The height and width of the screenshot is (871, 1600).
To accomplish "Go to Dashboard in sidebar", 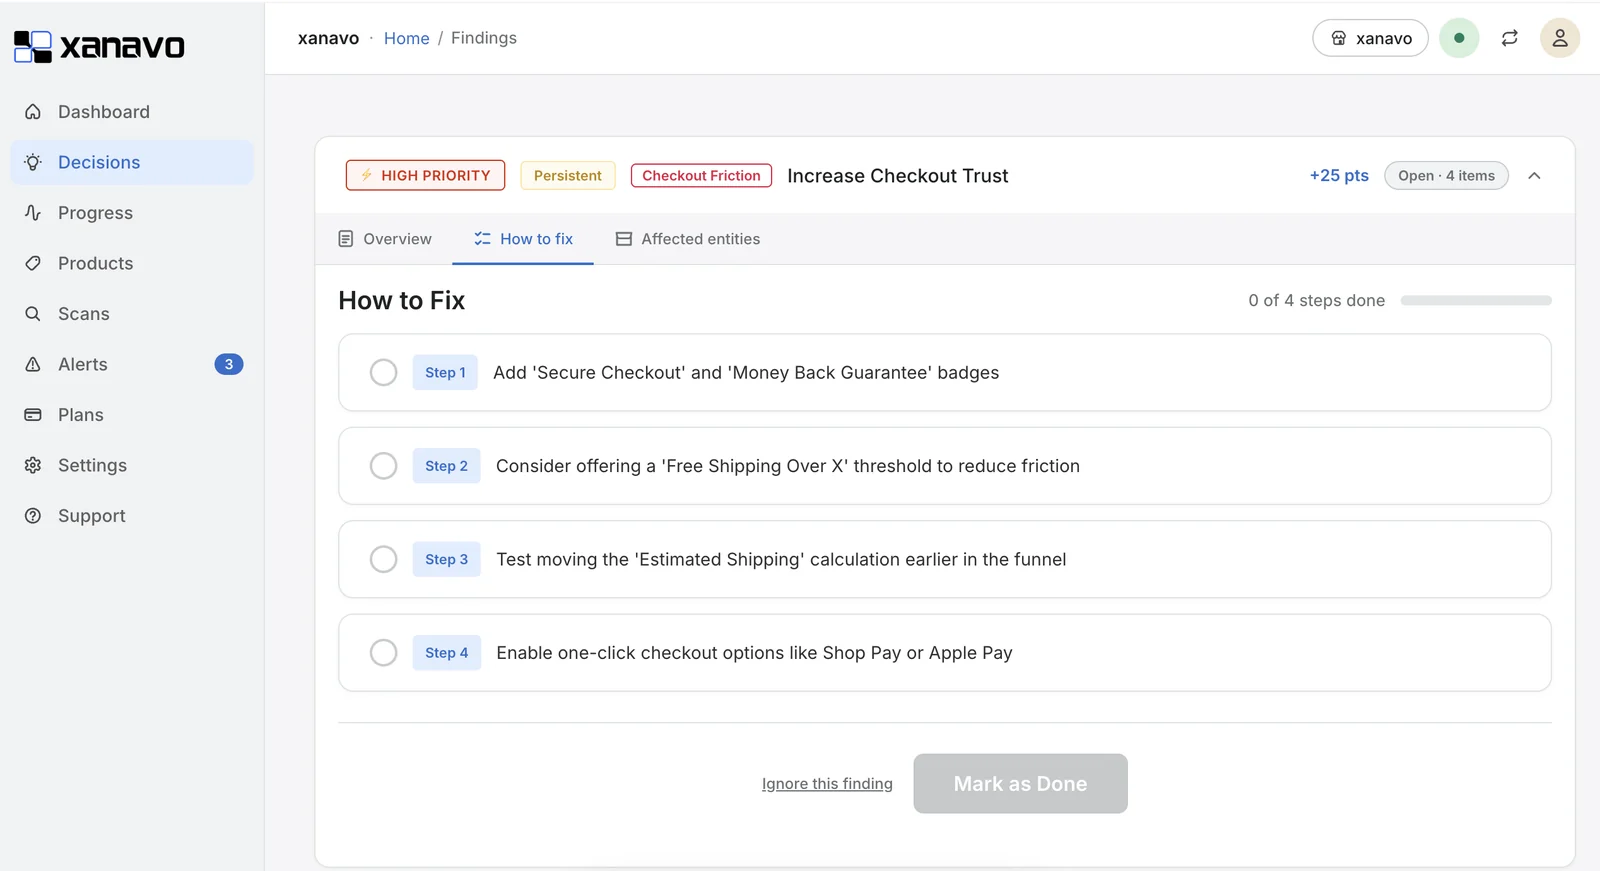I will point(132,112).
